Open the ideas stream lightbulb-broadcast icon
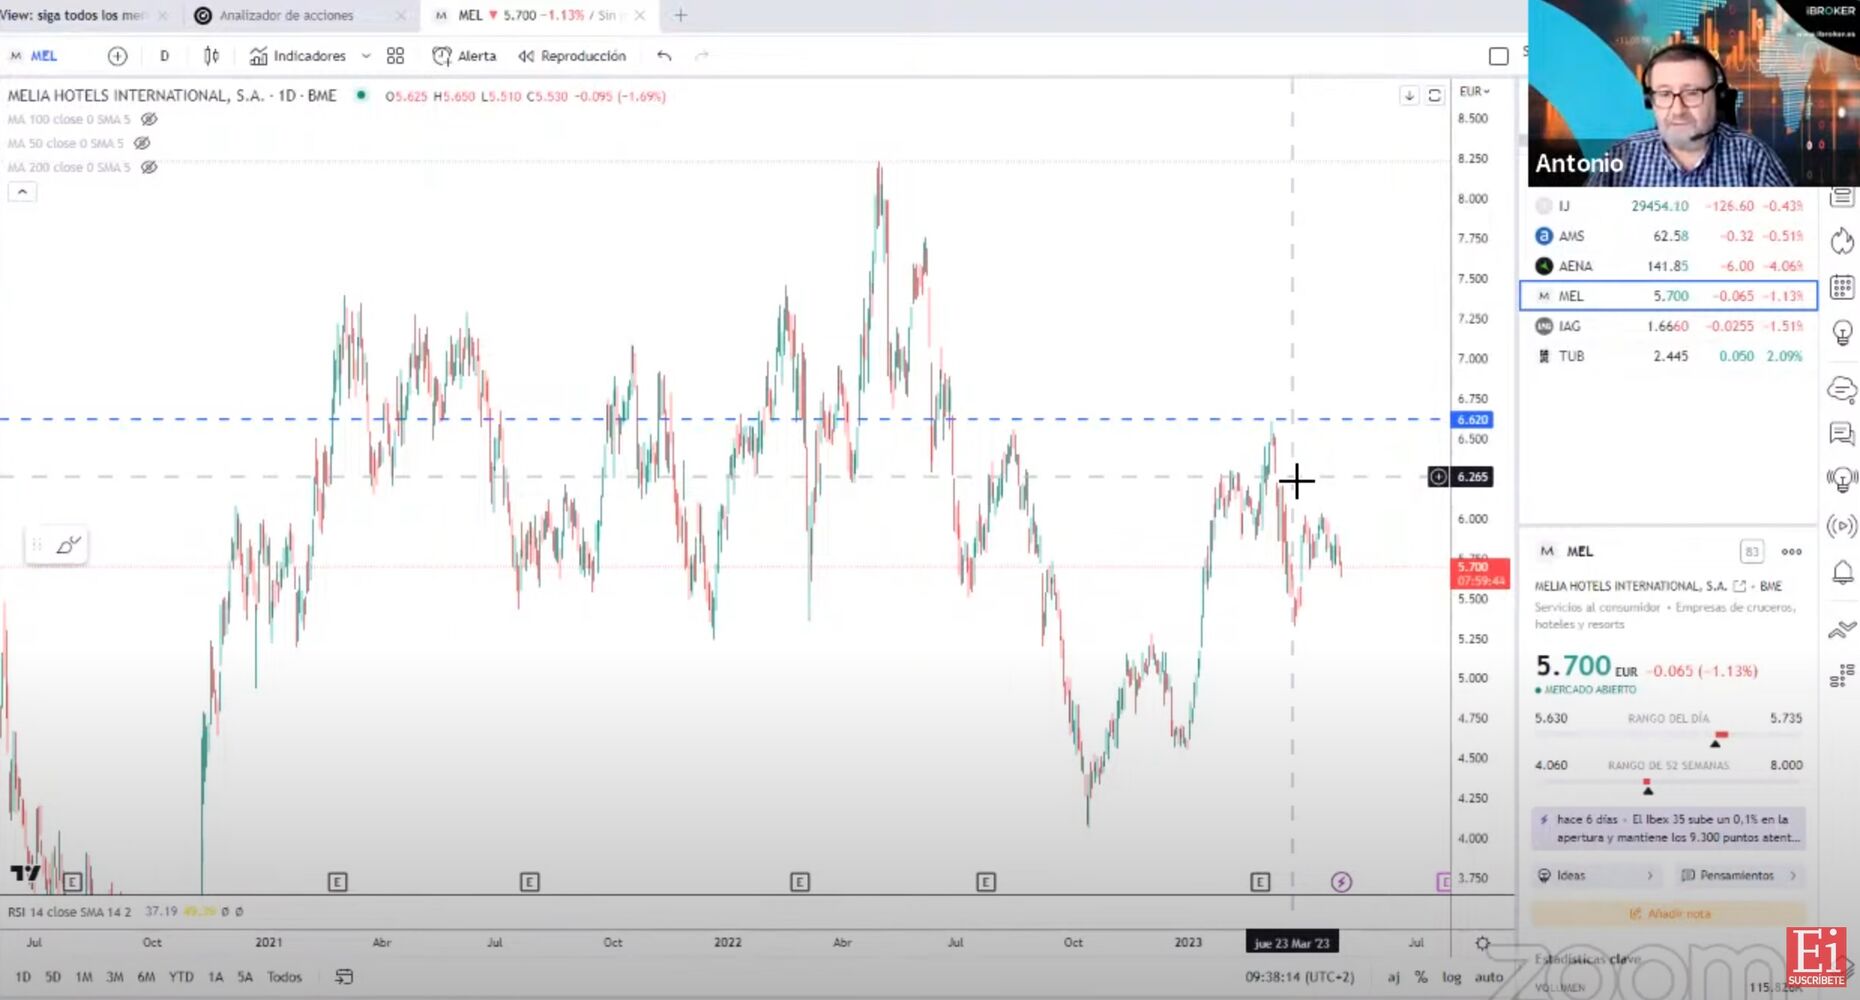The image size is (1860, 1000). click(1842, 480)
